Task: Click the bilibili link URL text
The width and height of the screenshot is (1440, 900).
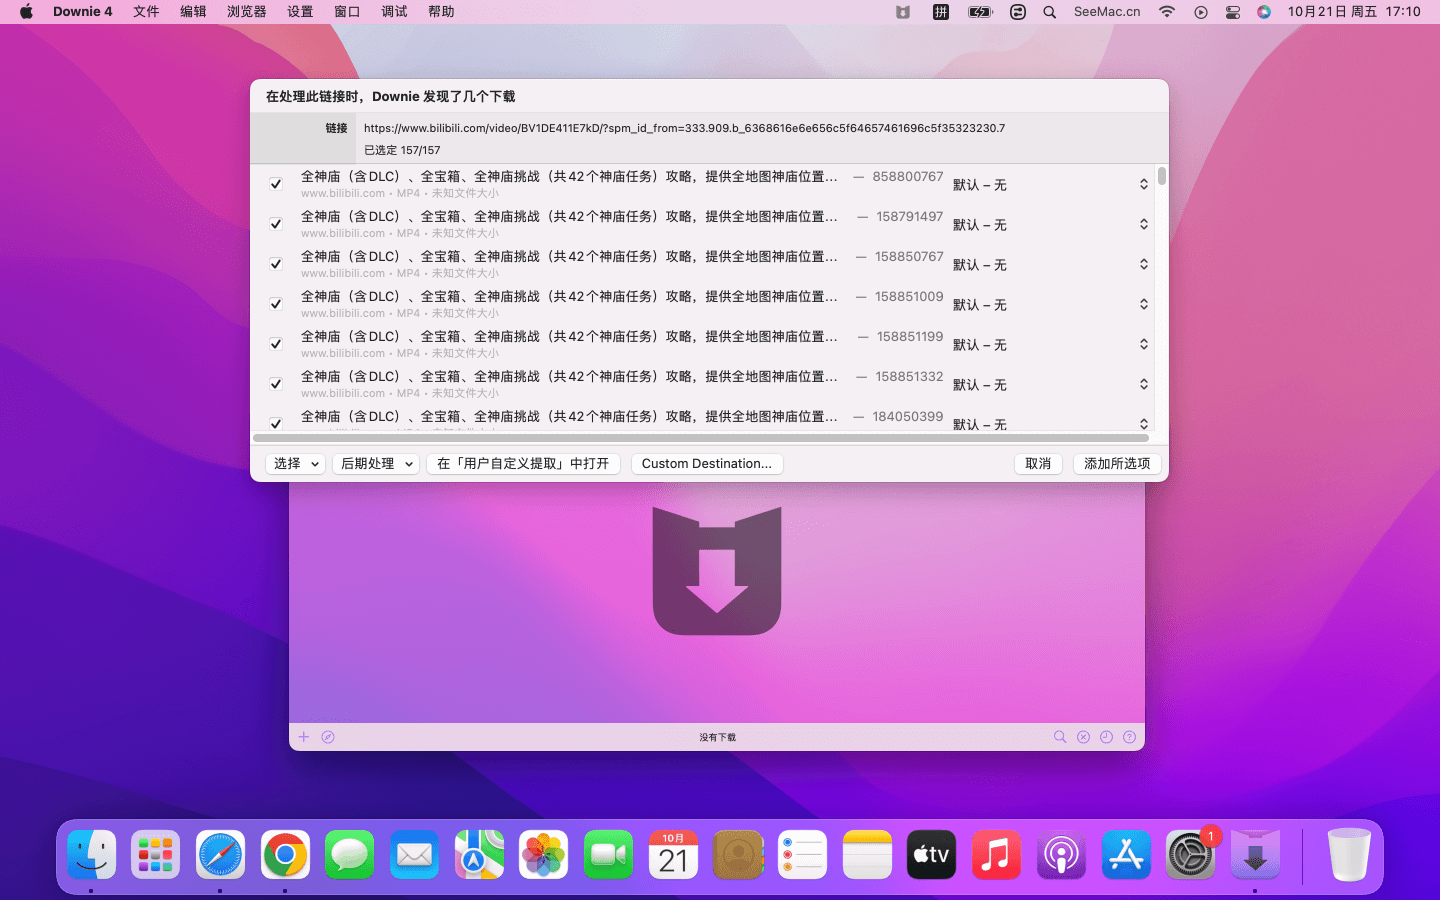Action: [684, 128]
